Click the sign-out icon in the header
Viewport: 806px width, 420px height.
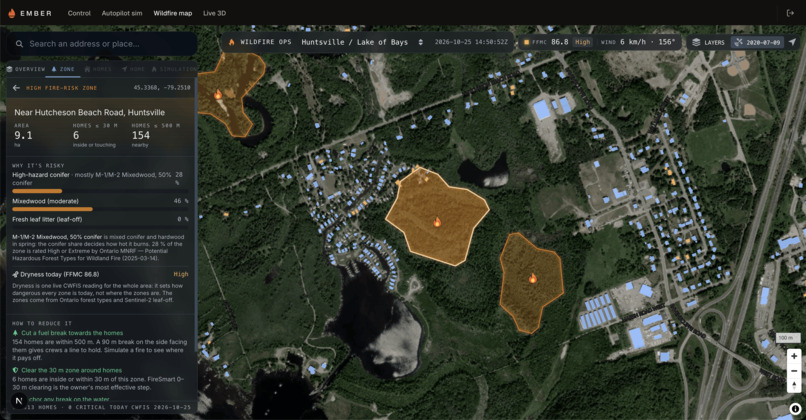click(x=791, y=13)
